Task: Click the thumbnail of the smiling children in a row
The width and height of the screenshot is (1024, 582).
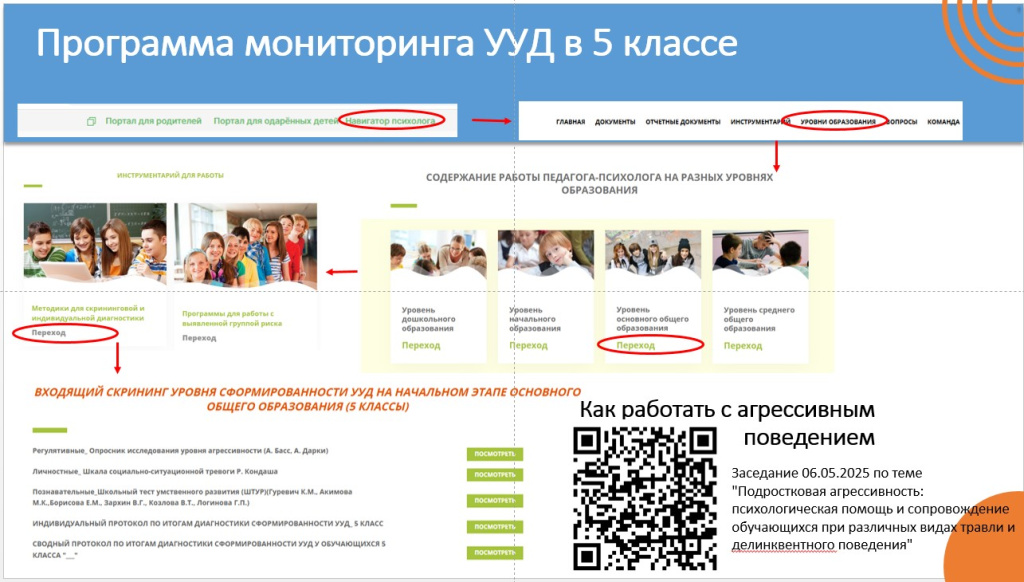Action: click(246, 246)
